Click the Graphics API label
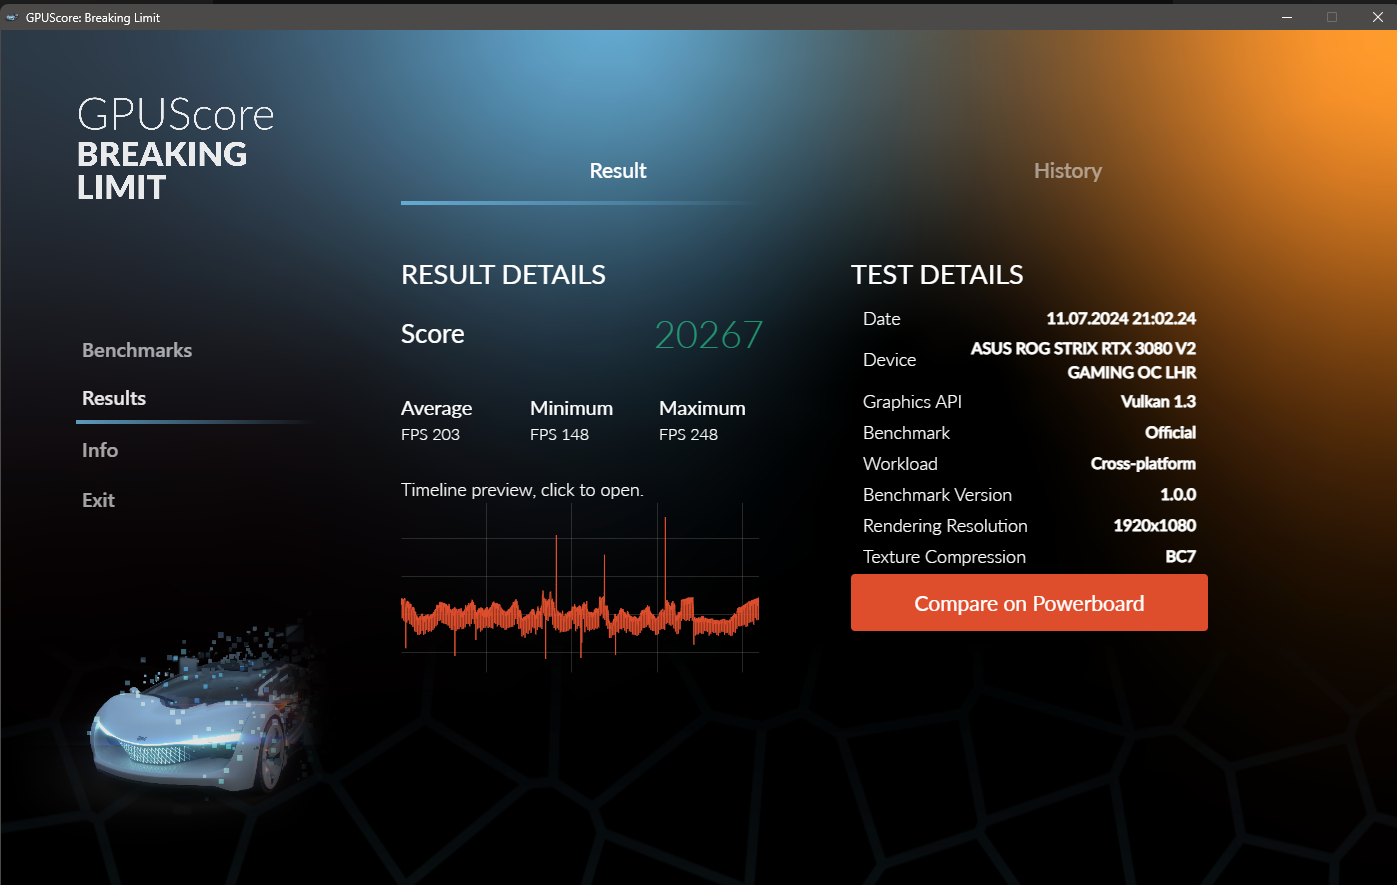 [x=912, y=402]
